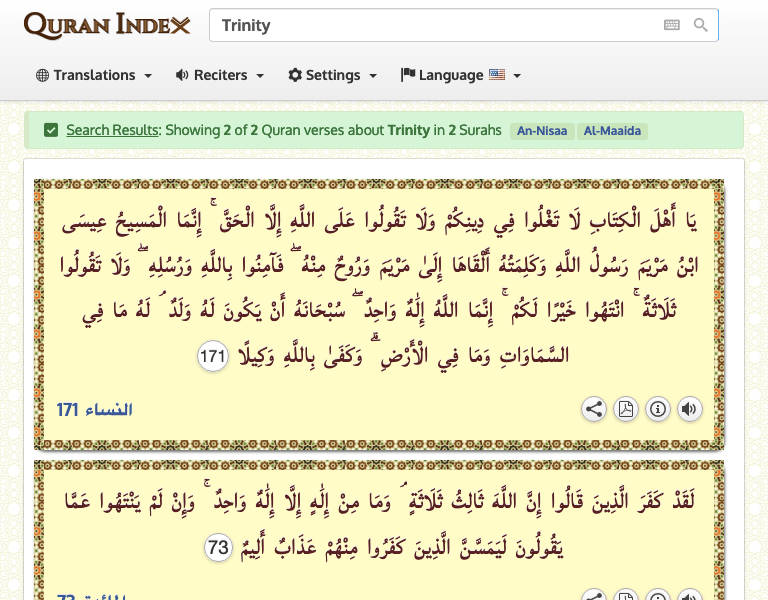
Task: Play audio recitation of verse An-Nisaa 171
Action: point(689,409)
